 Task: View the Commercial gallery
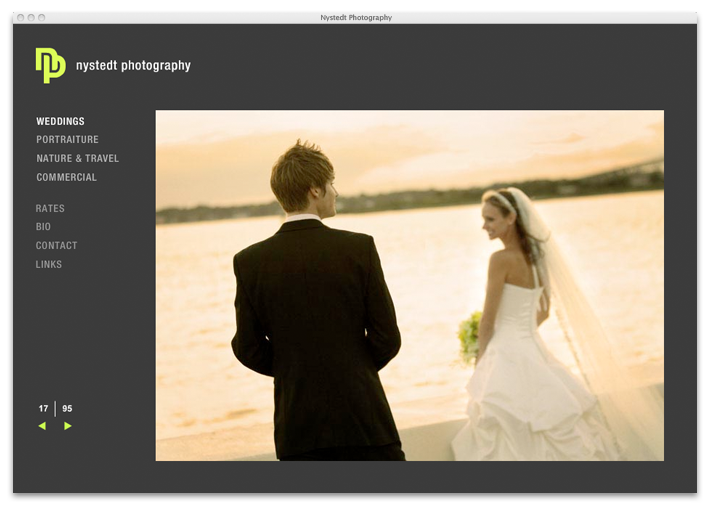[66, 177]
